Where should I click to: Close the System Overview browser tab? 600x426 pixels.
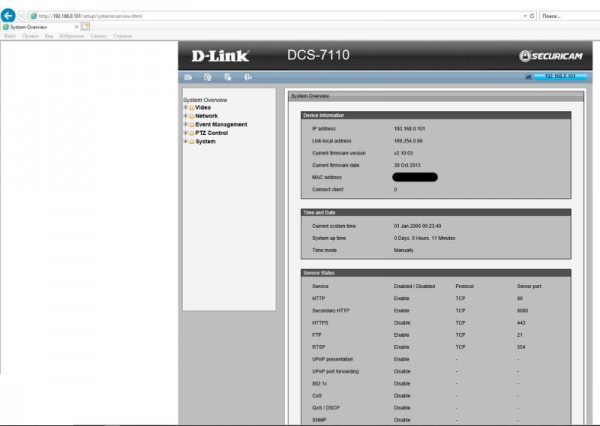click(76, 27)
